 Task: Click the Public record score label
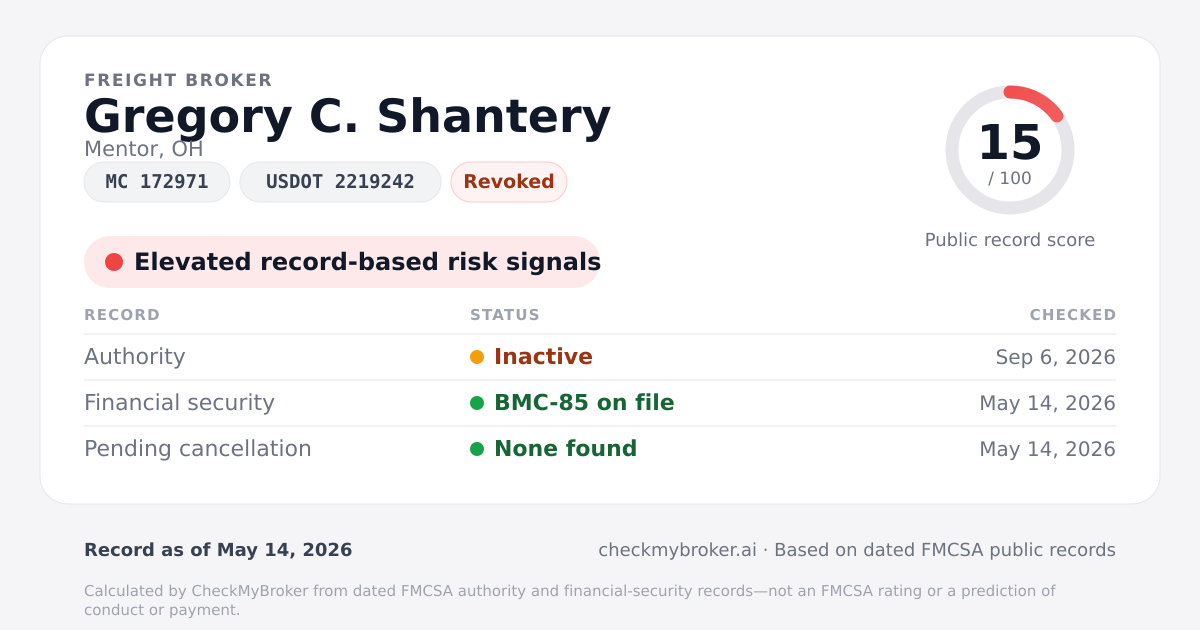click(1010, 240)
